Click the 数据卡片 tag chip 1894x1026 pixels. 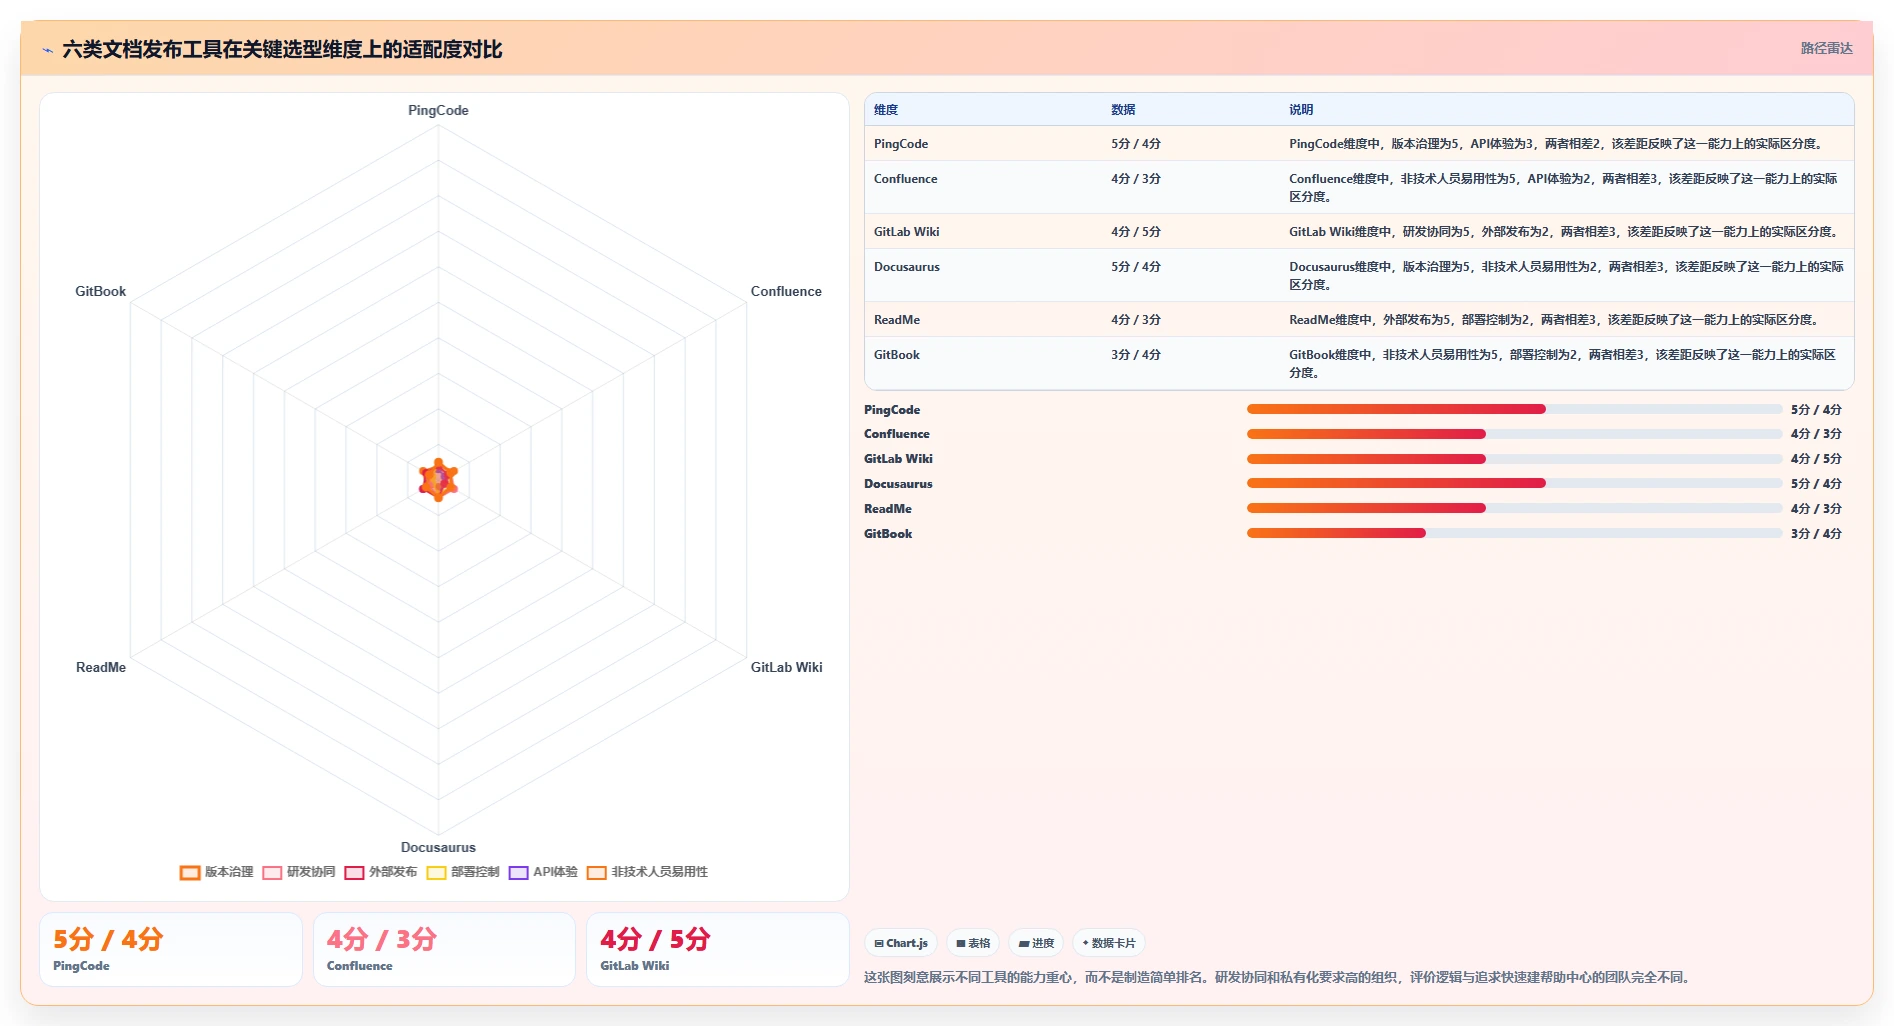tap(1109, 943)
